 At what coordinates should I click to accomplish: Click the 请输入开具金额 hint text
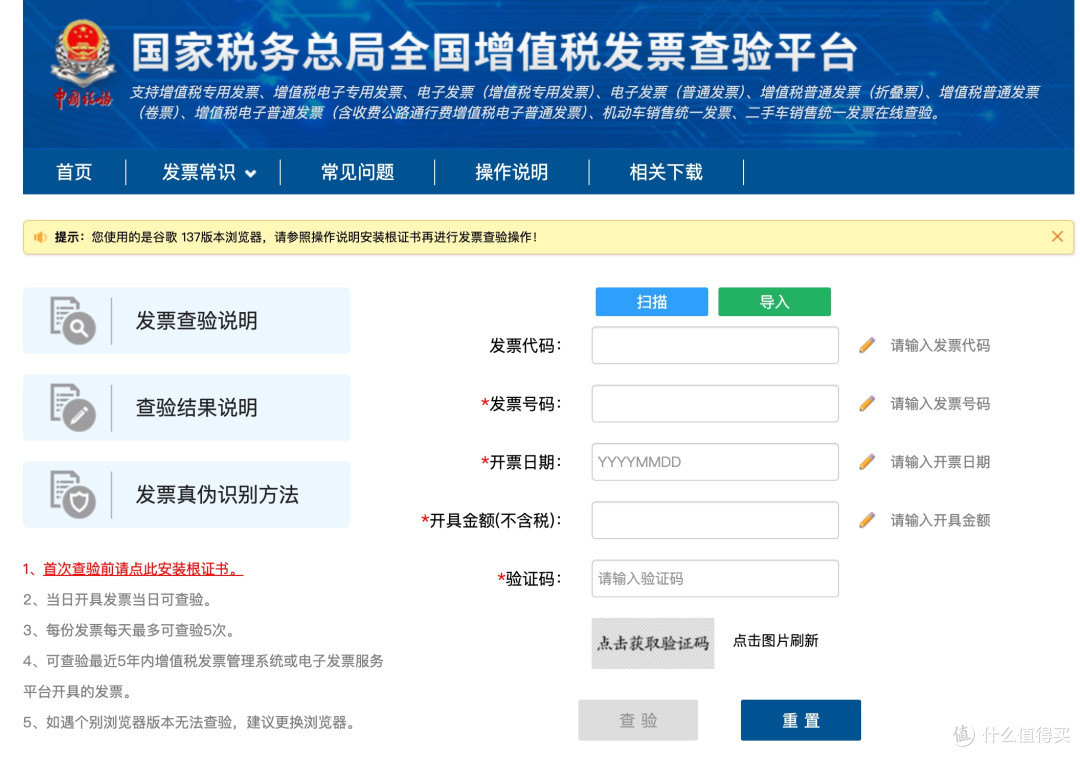coord(940,520)
